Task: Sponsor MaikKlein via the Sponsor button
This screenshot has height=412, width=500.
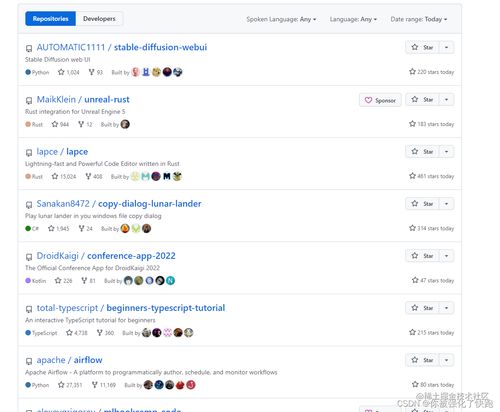Action: pos(380,100)
